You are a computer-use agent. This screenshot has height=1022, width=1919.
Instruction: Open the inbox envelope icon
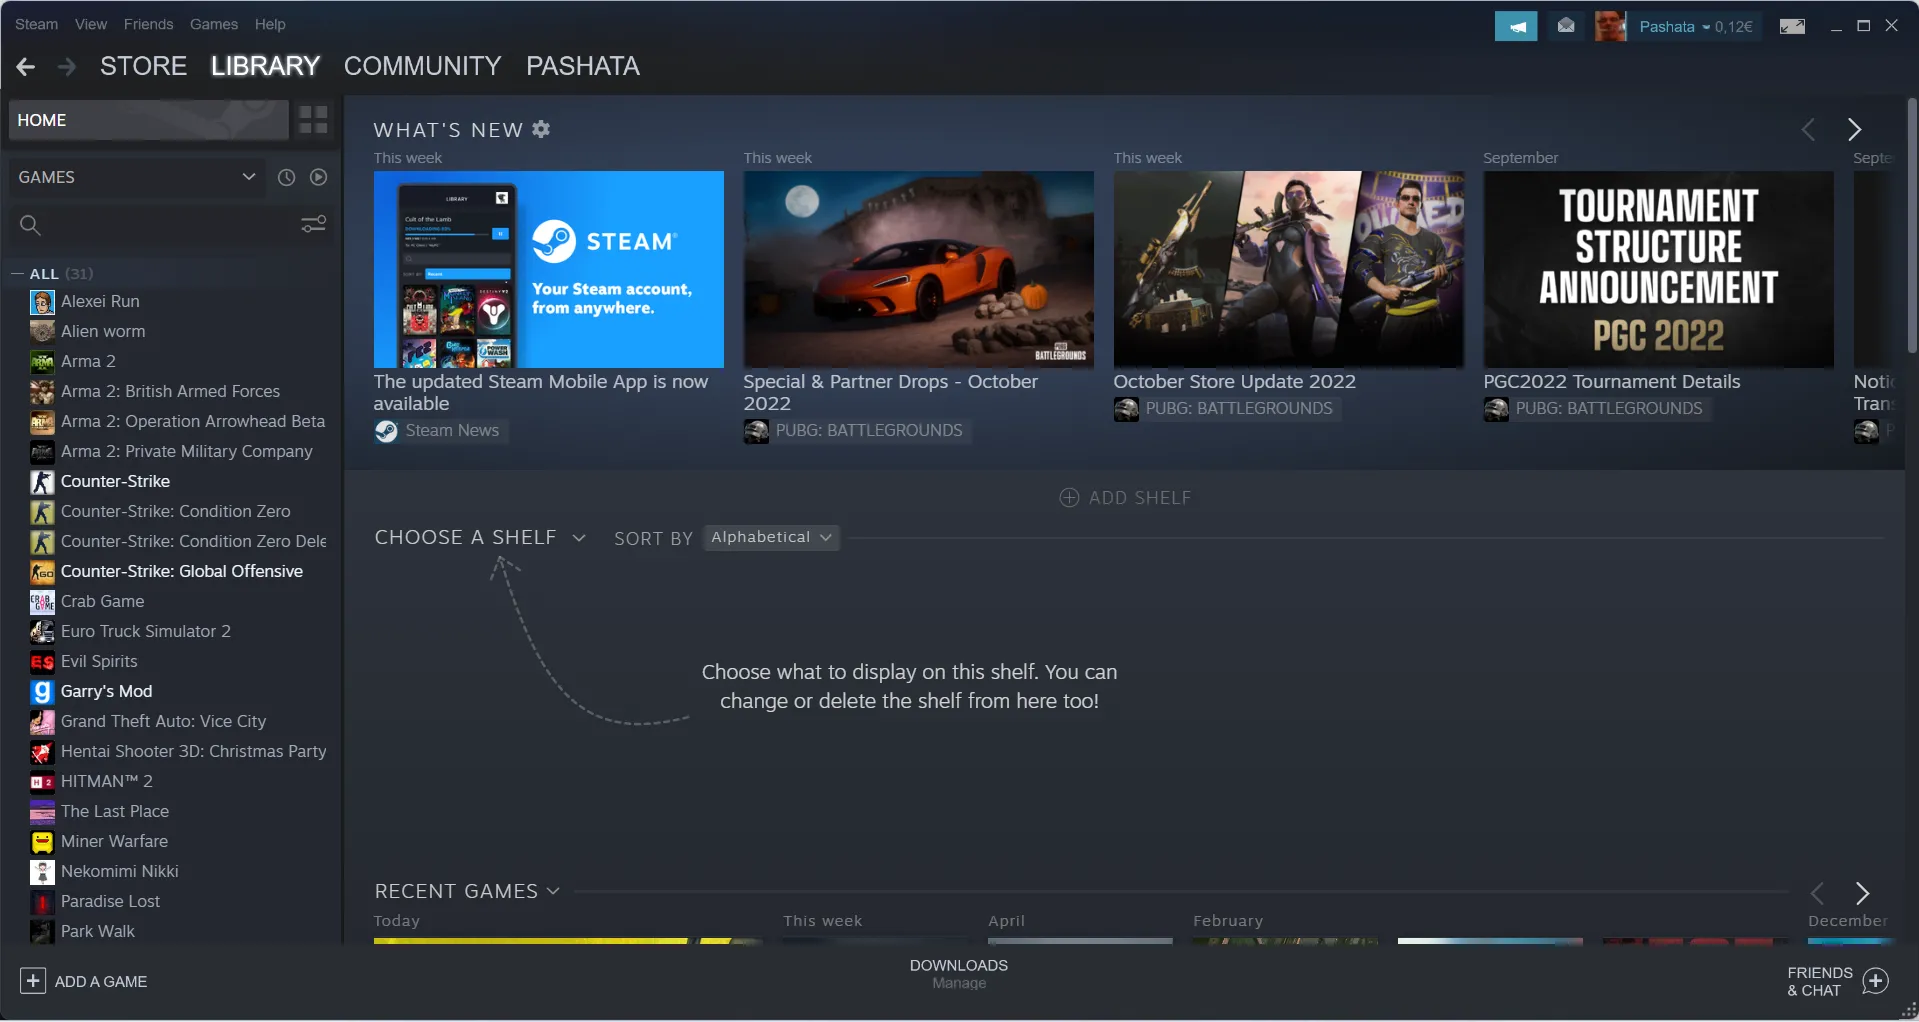pyautogui.click(x=1566, y=26)
